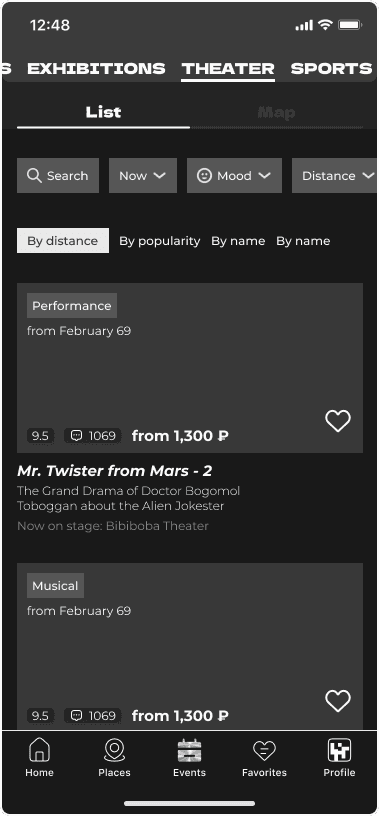Open the Favorites heart icon in bottom bar
The width and height of the screenshot is (379, 816).
pos(264,751)
